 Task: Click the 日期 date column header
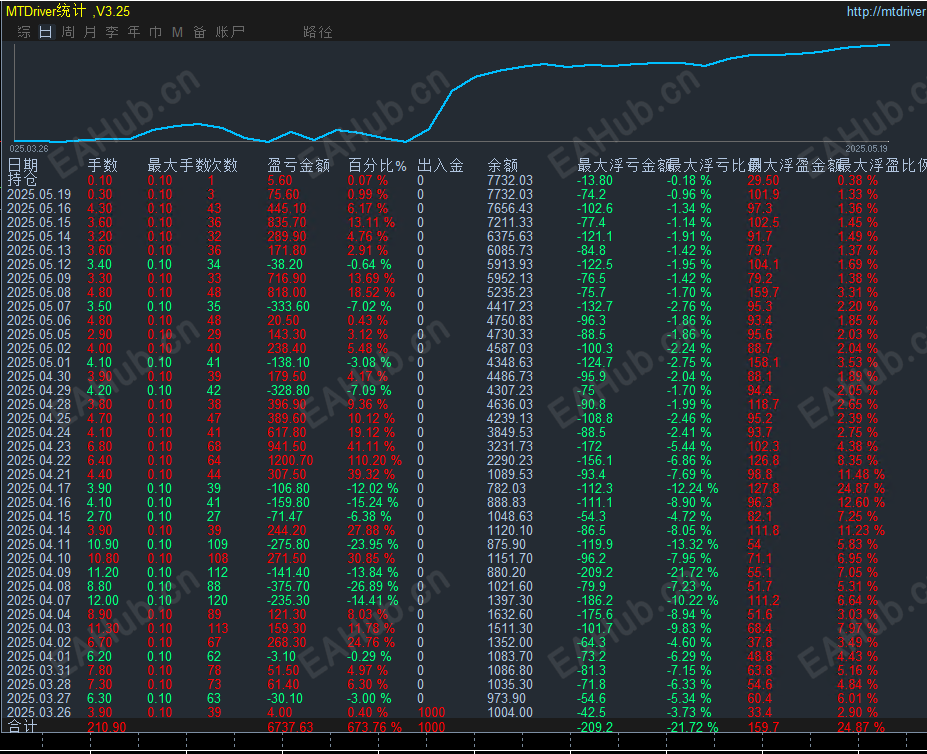tap(23, 166)
